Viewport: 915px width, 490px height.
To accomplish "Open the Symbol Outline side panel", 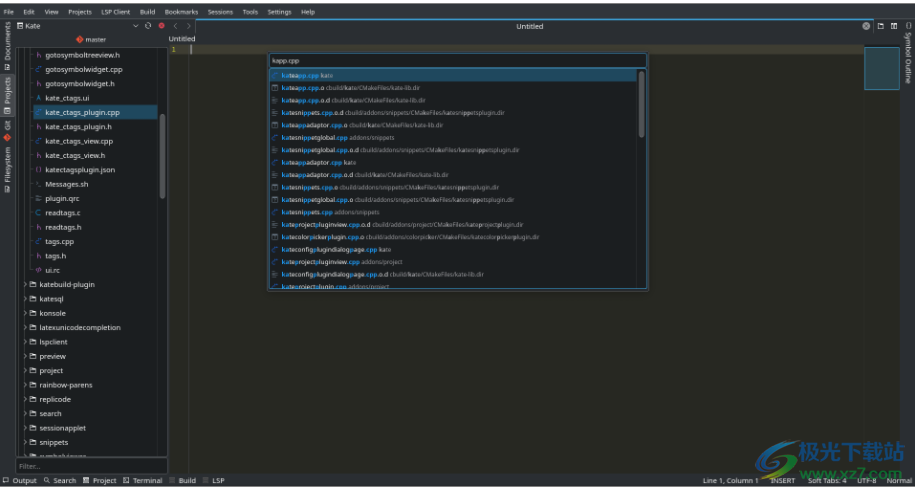I will (x=908, y=52).
